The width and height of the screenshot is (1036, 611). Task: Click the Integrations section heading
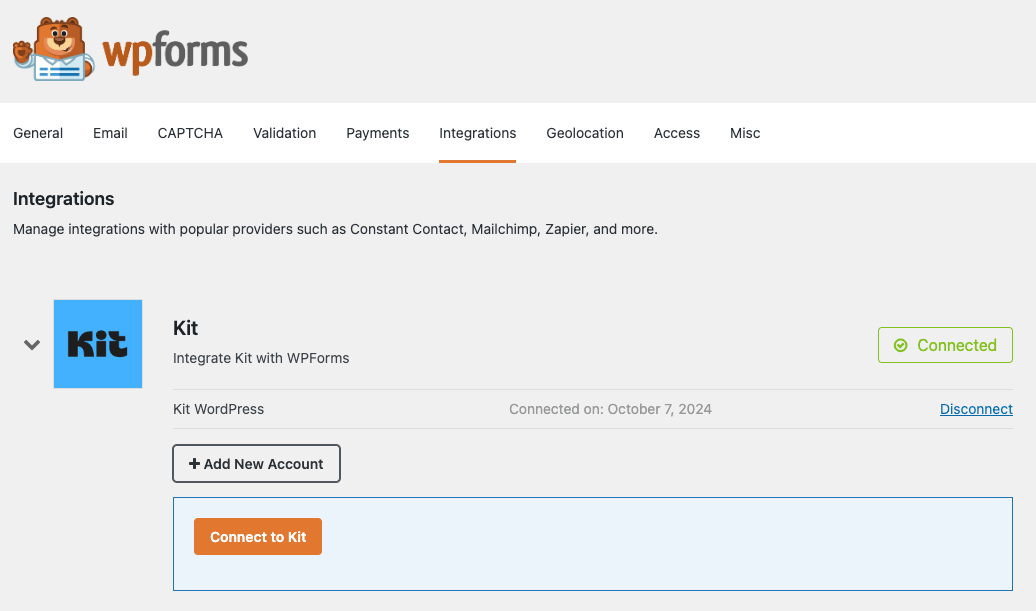pos(63,199)
